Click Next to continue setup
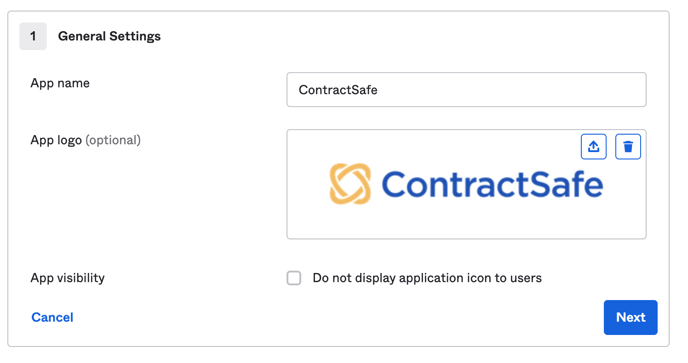 (x=630, y=317)
